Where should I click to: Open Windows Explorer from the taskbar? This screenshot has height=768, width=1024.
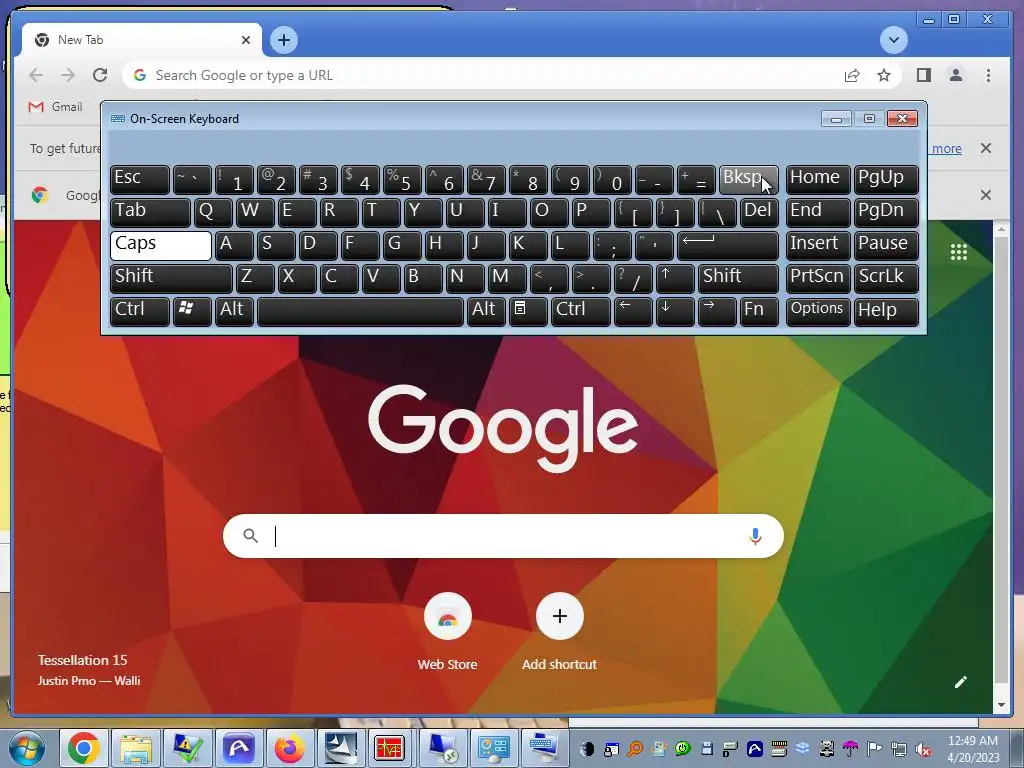tap(136, 748)
